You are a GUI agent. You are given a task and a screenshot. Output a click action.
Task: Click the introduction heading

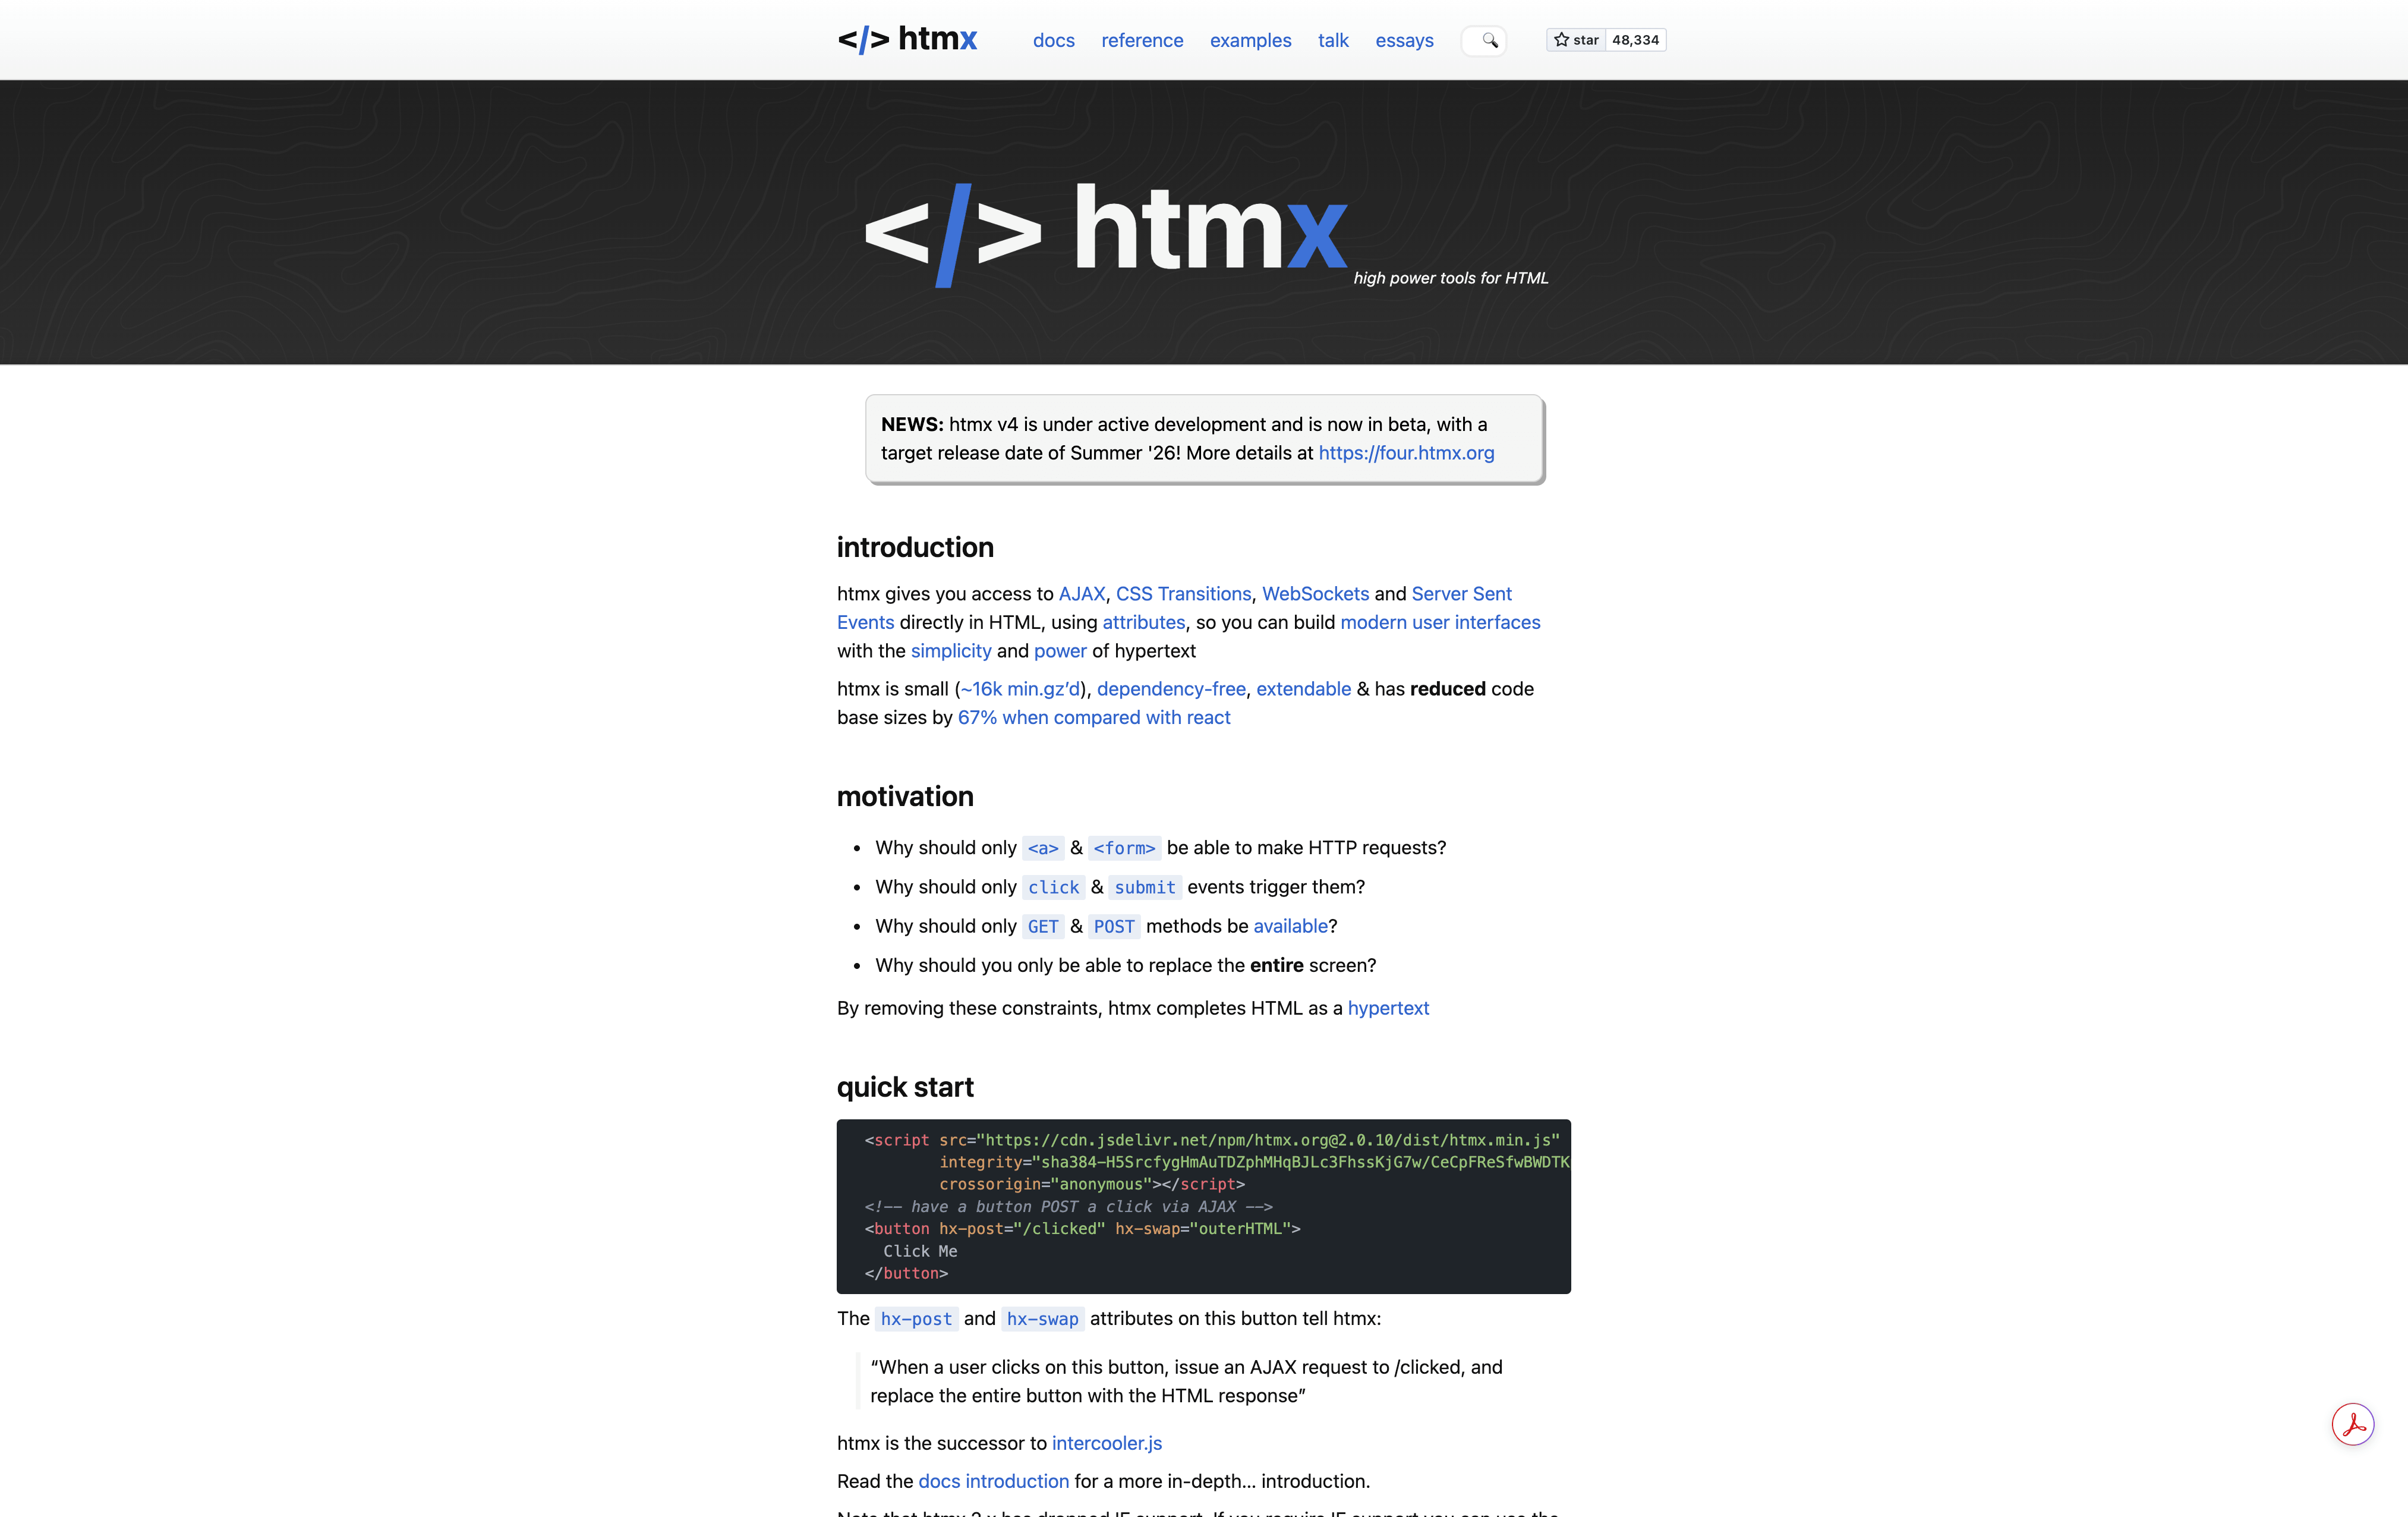915,547
